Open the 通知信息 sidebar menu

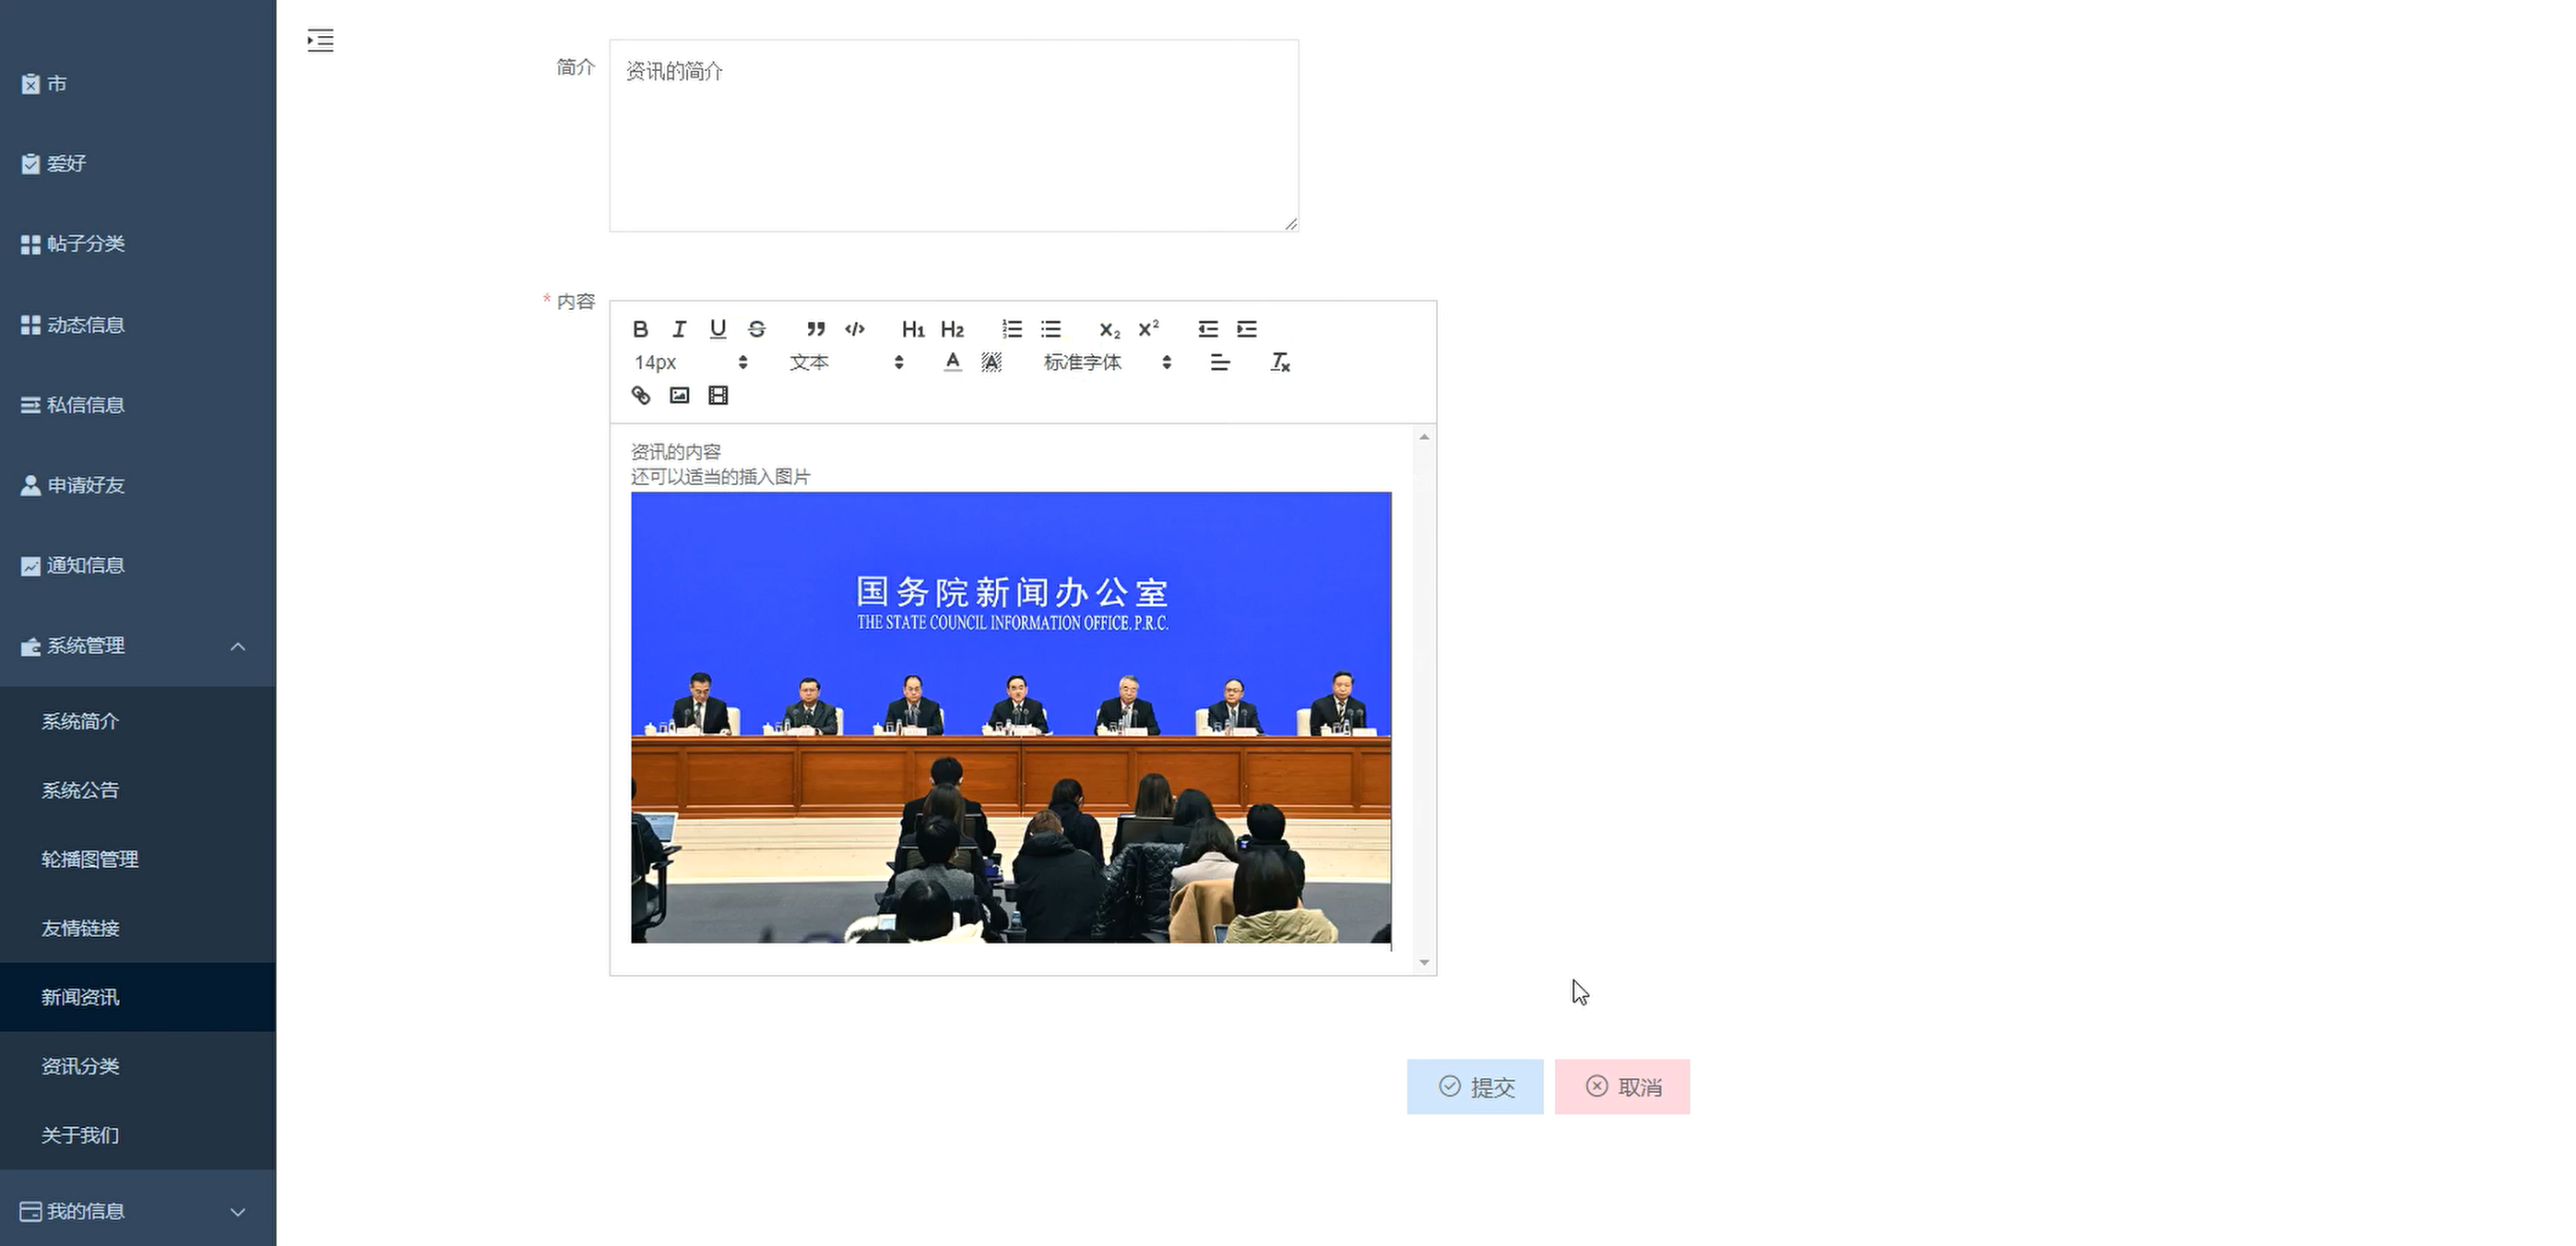(x=138, y=565)
